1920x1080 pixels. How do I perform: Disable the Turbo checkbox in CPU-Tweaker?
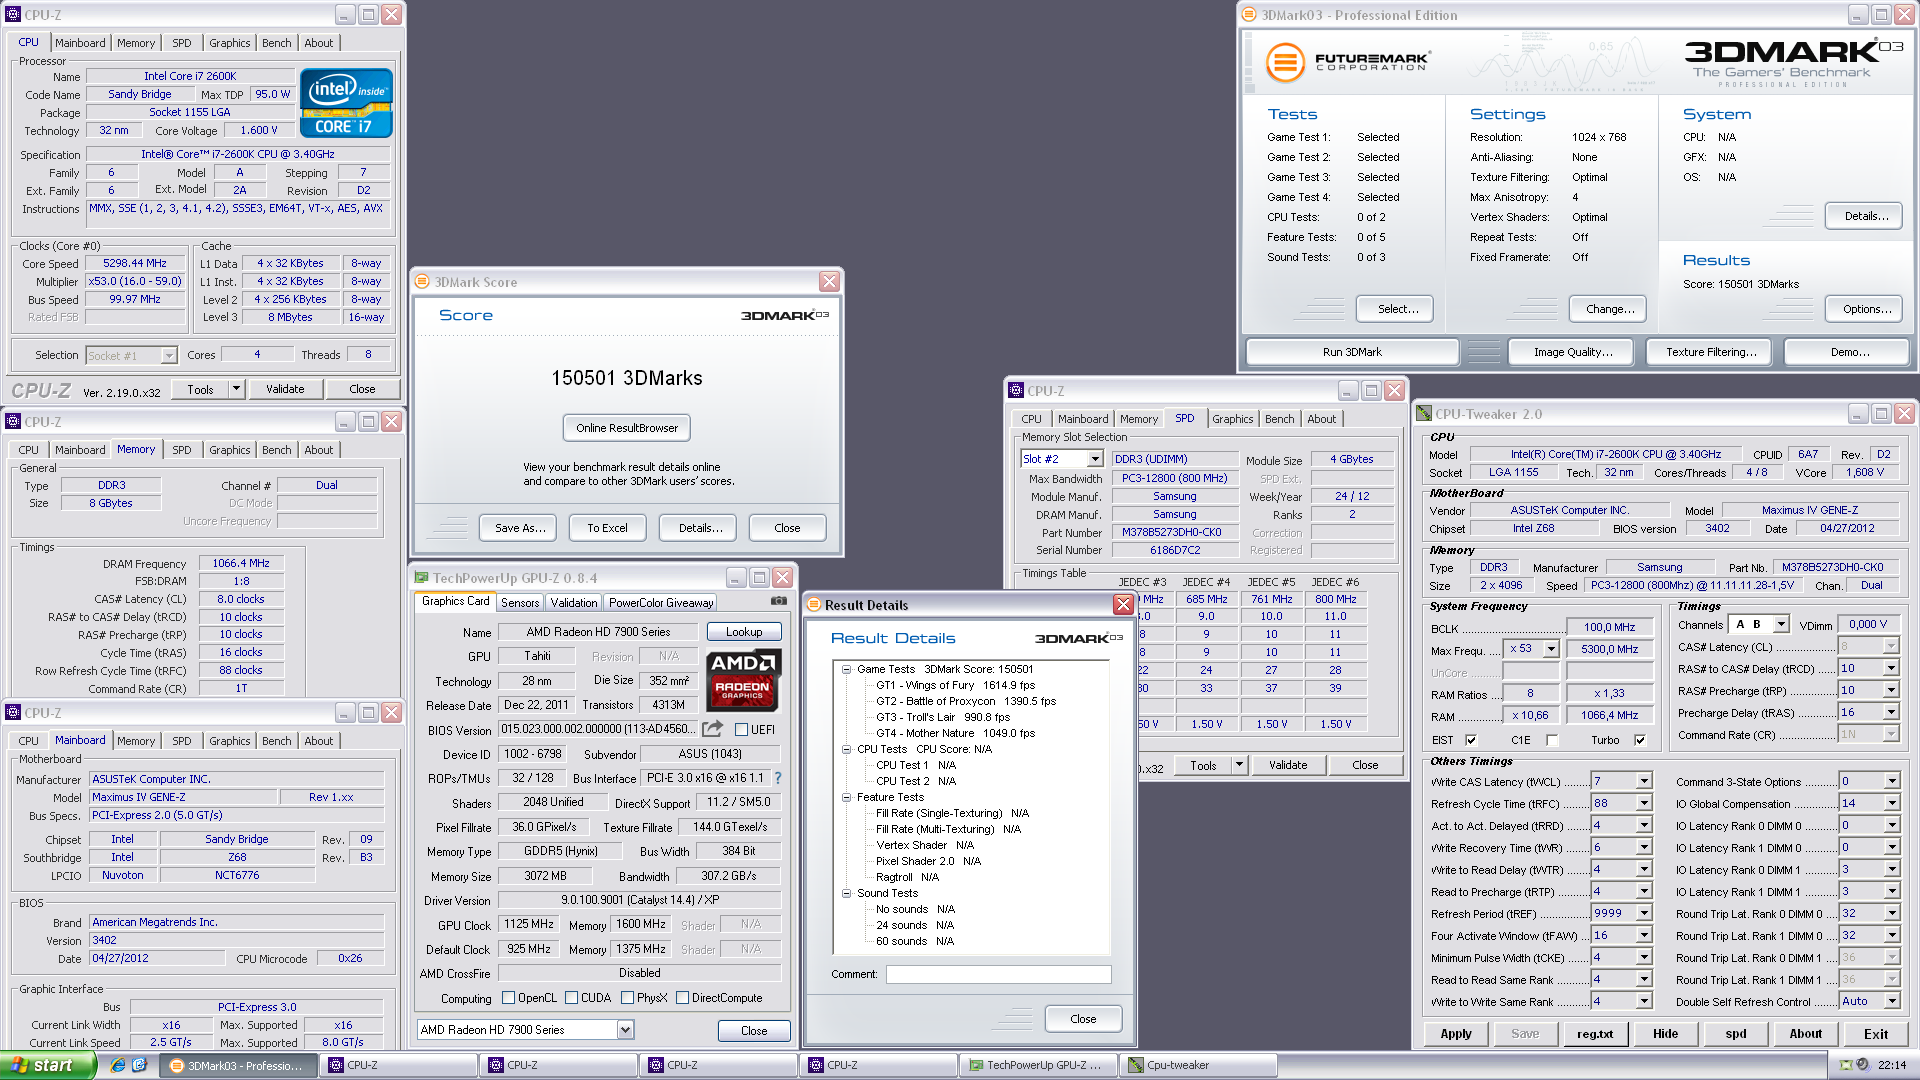click(1640, 740)
